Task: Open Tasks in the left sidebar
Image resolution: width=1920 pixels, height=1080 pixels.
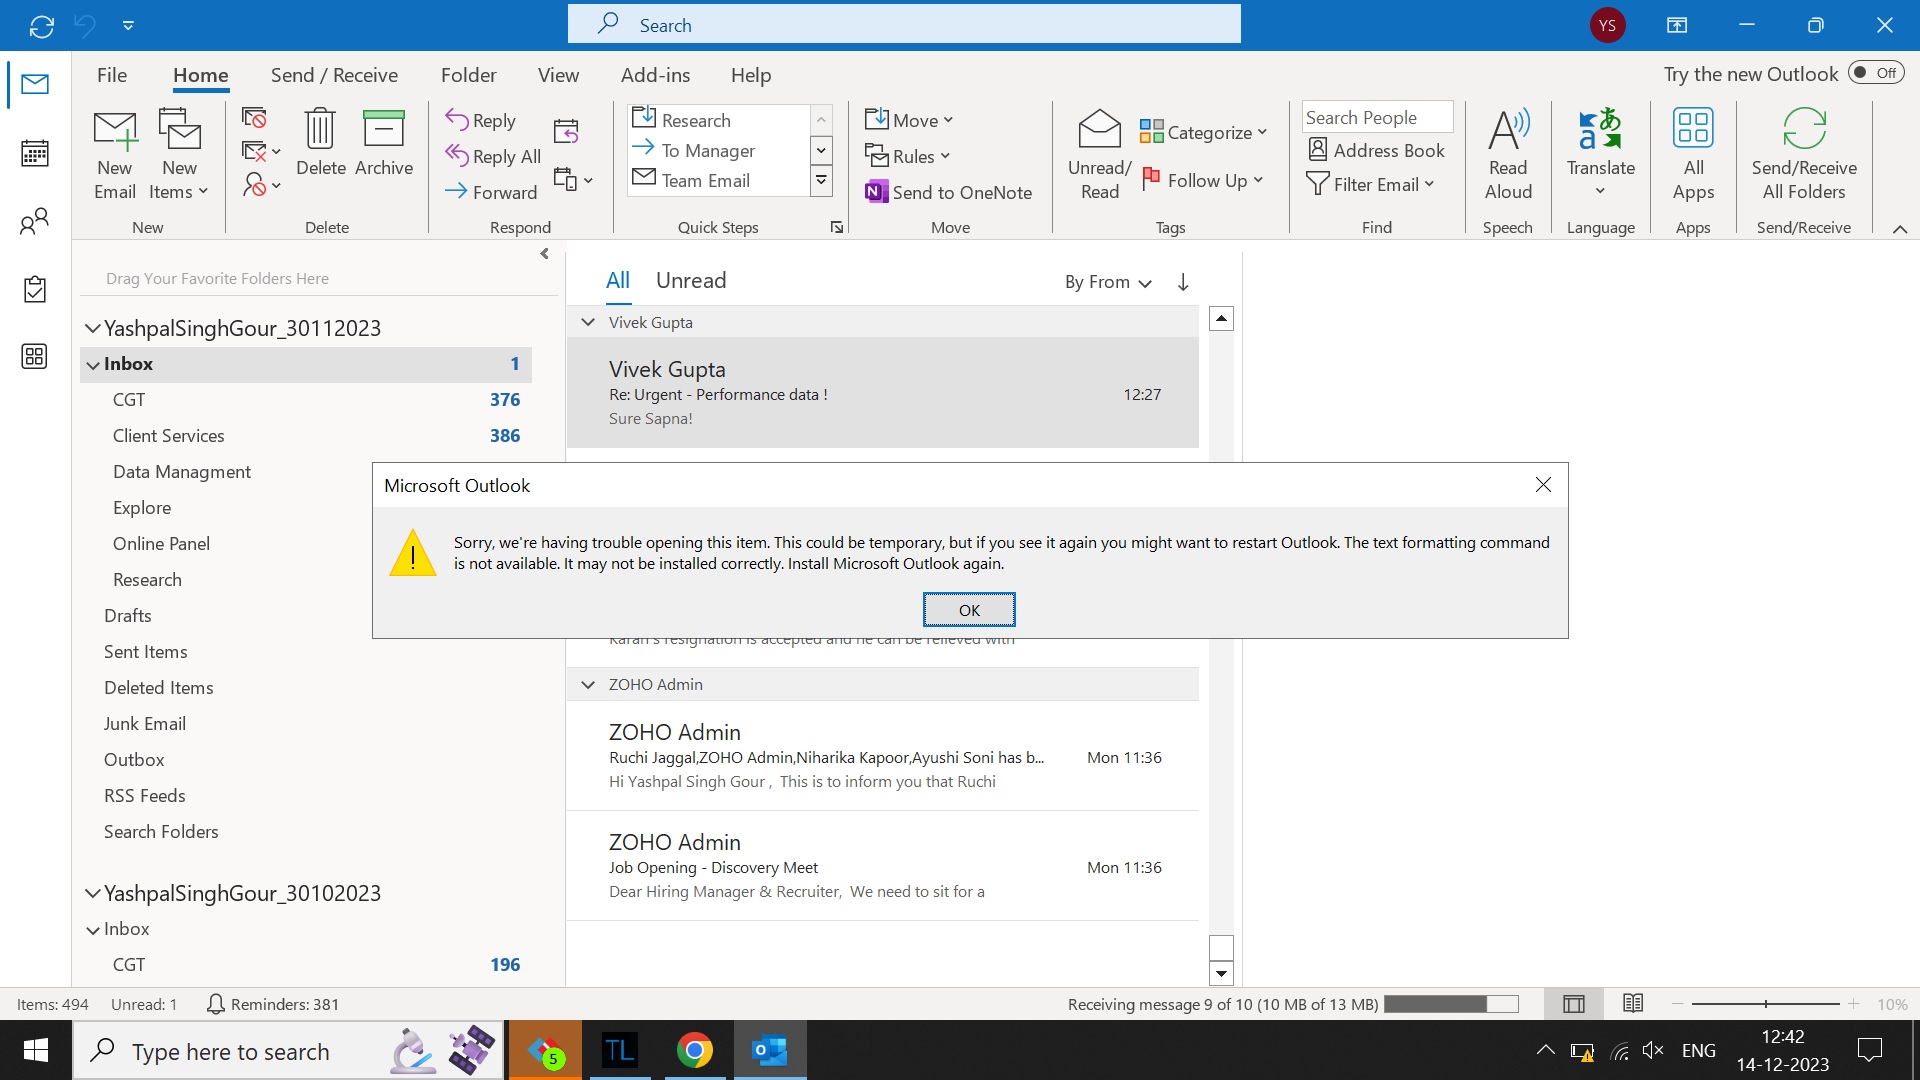Action: pyautogui.click(x=35, y=289)
